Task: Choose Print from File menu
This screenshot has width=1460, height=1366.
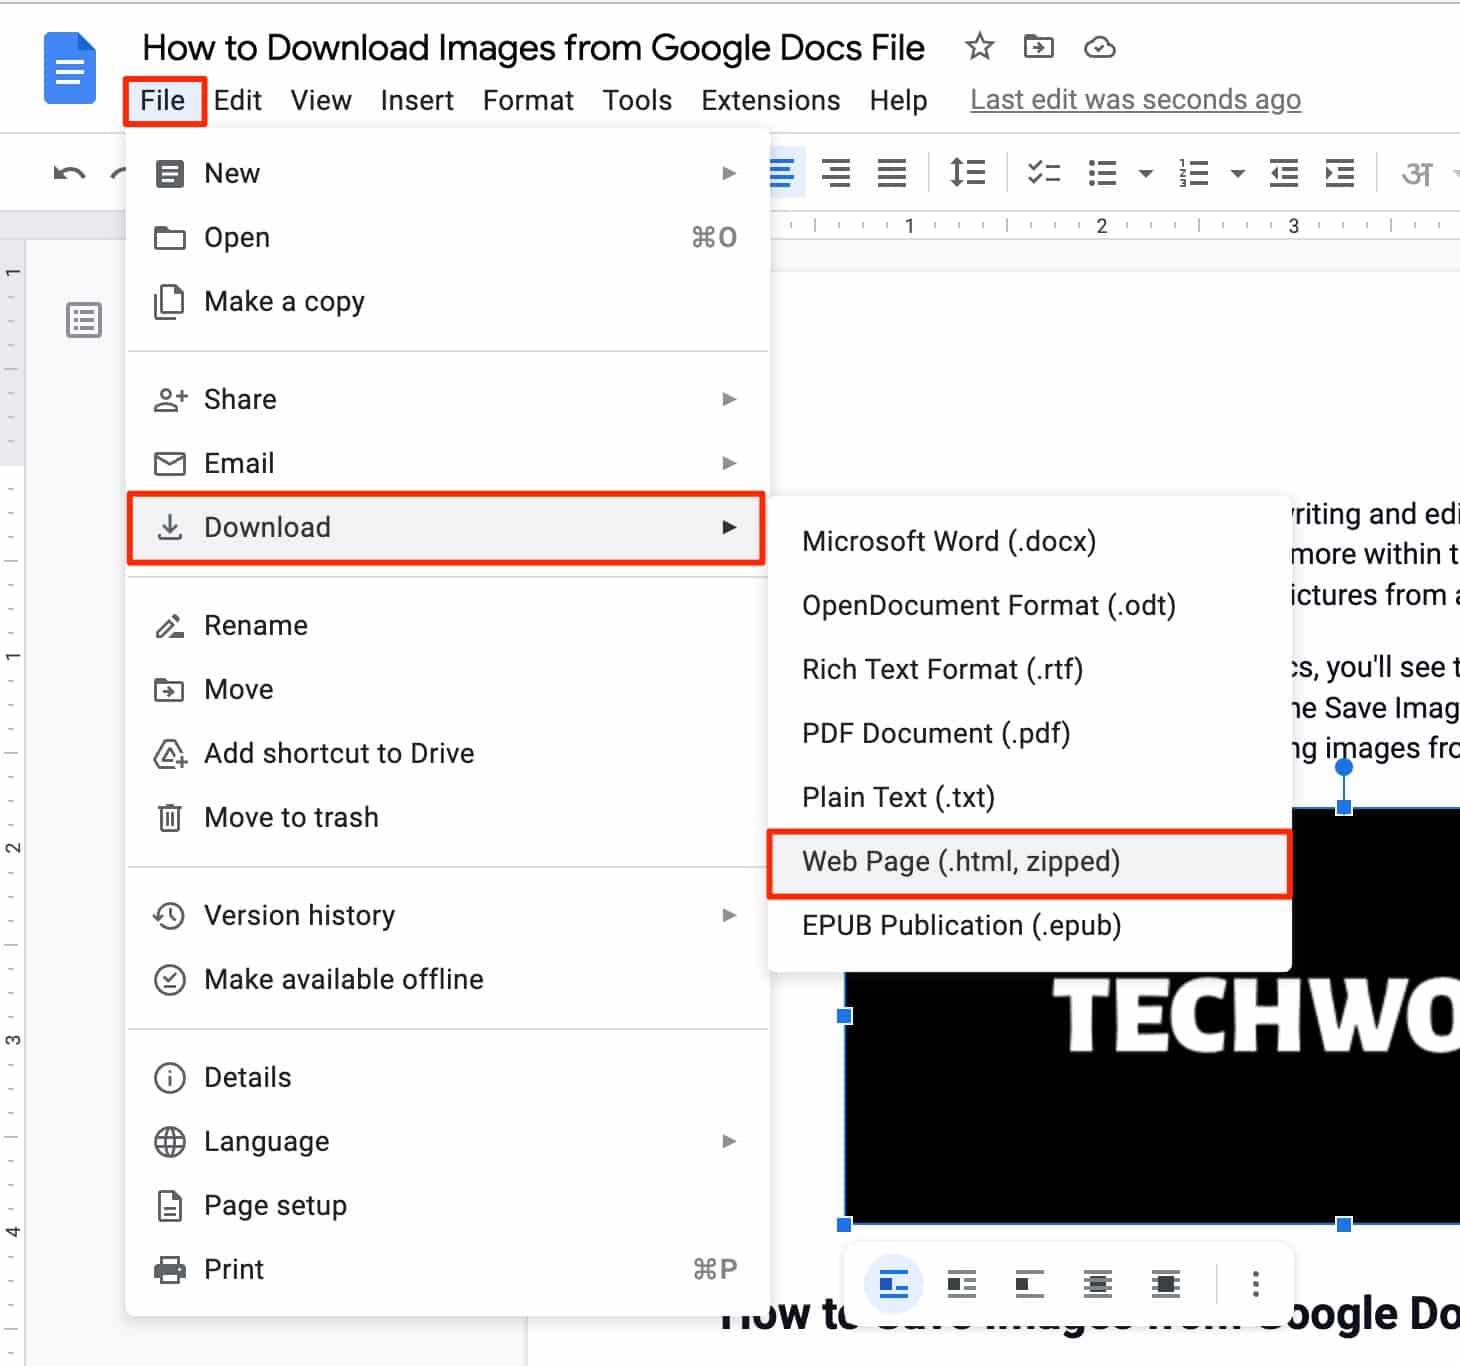Action: pos(447,1269)
